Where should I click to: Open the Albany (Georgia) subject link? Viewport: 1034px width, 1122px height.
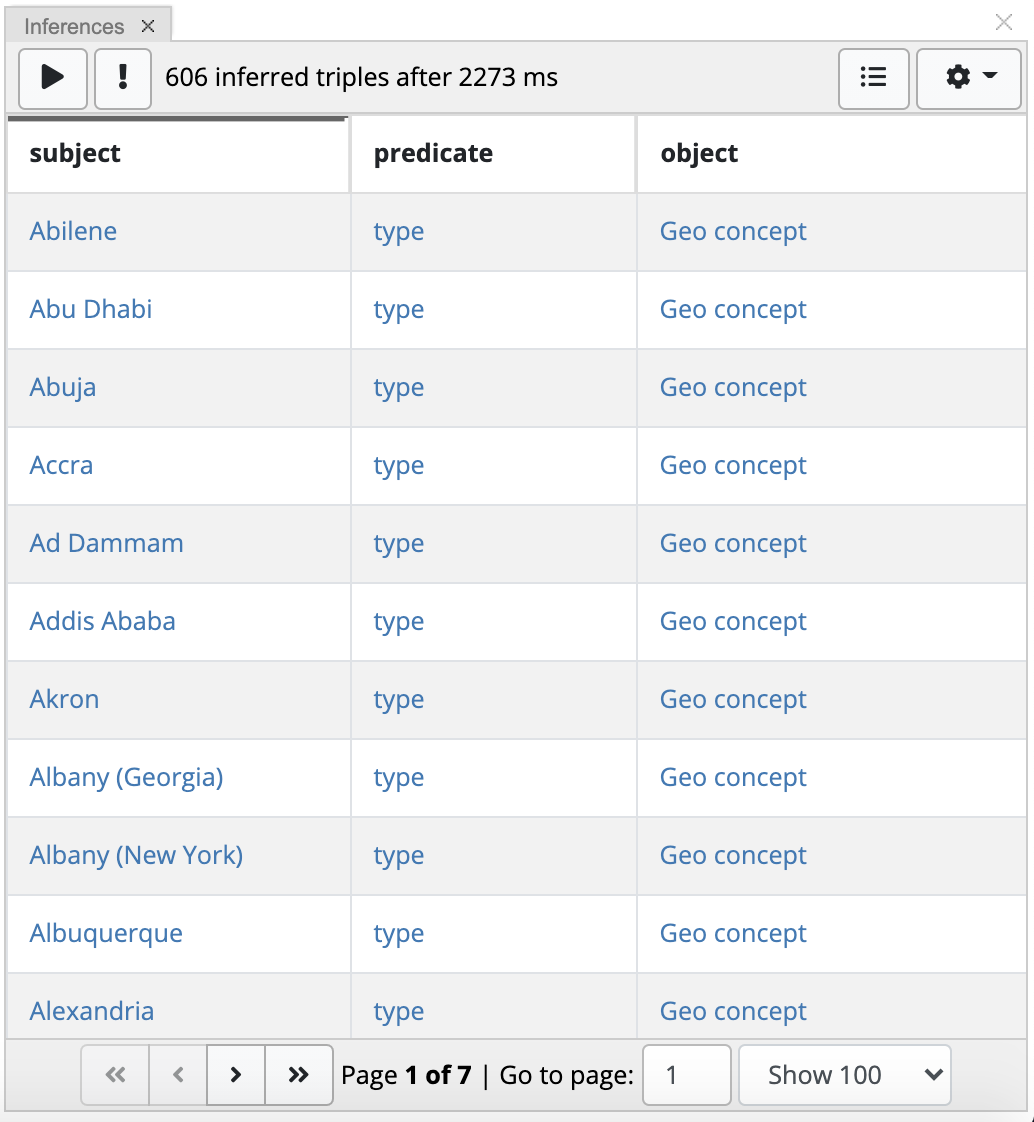pos(126,777)
